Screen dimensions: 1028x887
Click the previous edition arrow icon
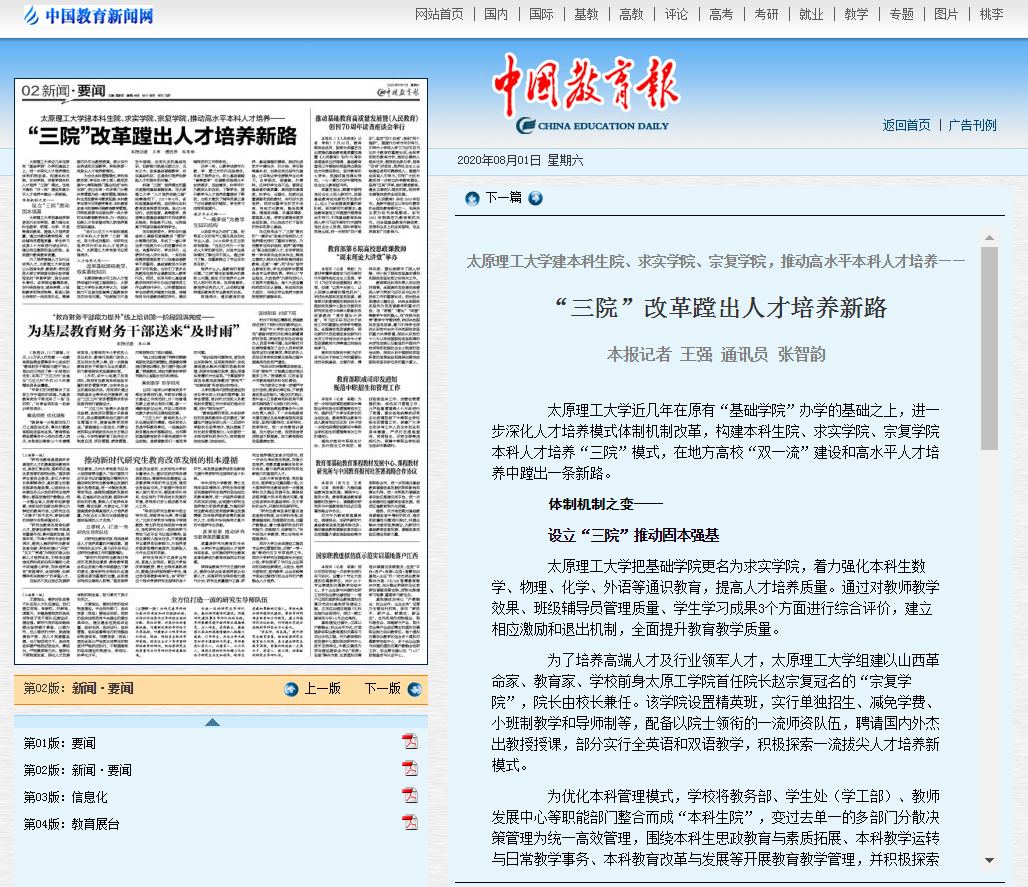[291, 688]
